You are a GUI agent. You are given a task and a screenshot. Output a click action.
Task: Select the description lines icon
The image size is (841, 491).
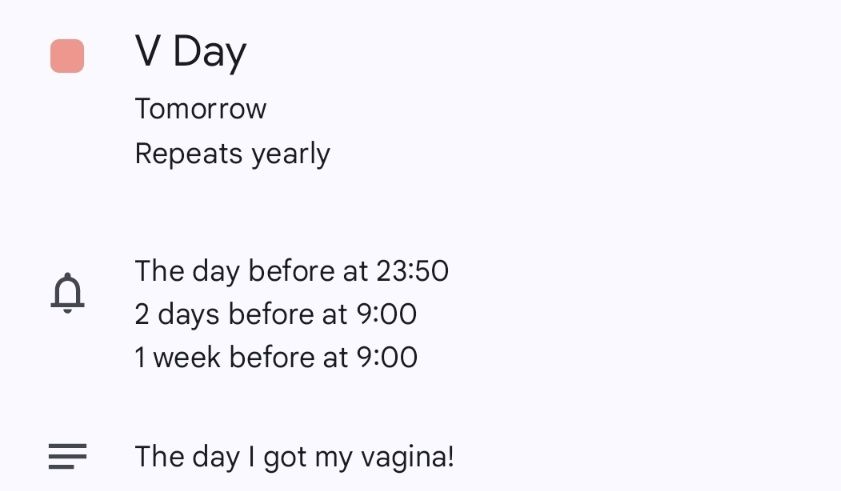pyautogui.click(x=68, y=456)
